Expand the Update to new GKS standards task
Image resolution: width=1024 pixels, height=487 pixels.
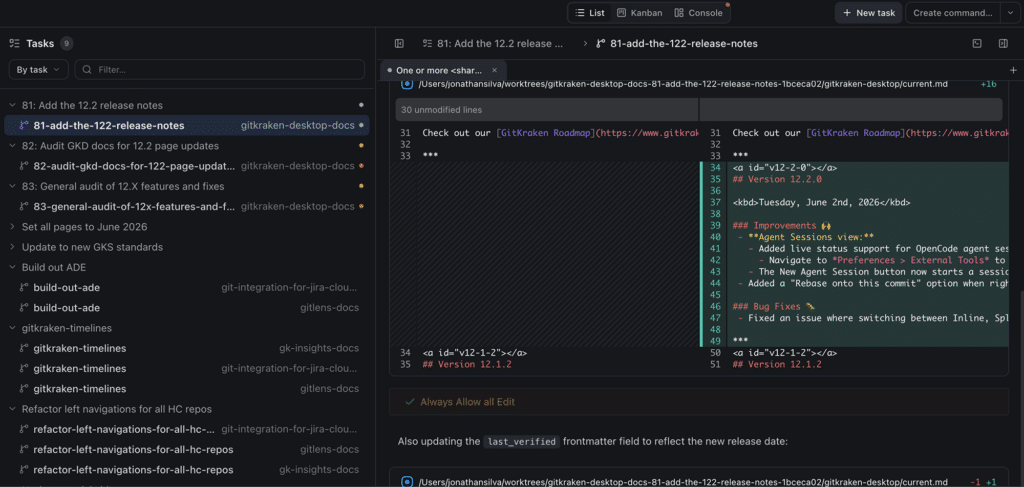click(x=12, y=247)
